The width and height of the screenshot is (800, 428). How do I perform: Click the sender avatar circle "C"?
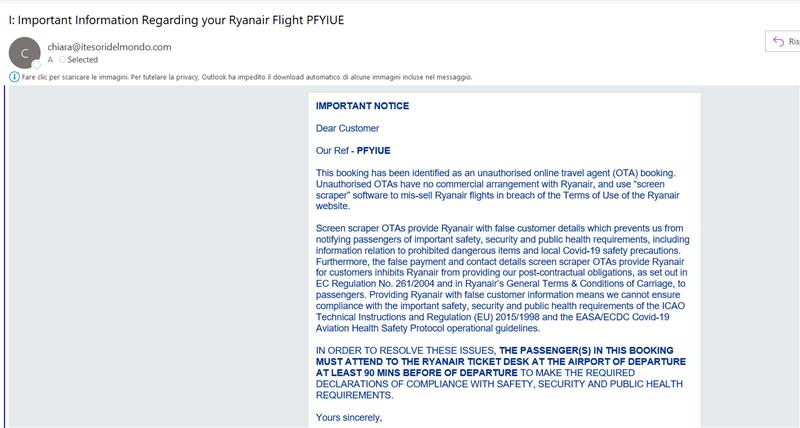(23, 52)
